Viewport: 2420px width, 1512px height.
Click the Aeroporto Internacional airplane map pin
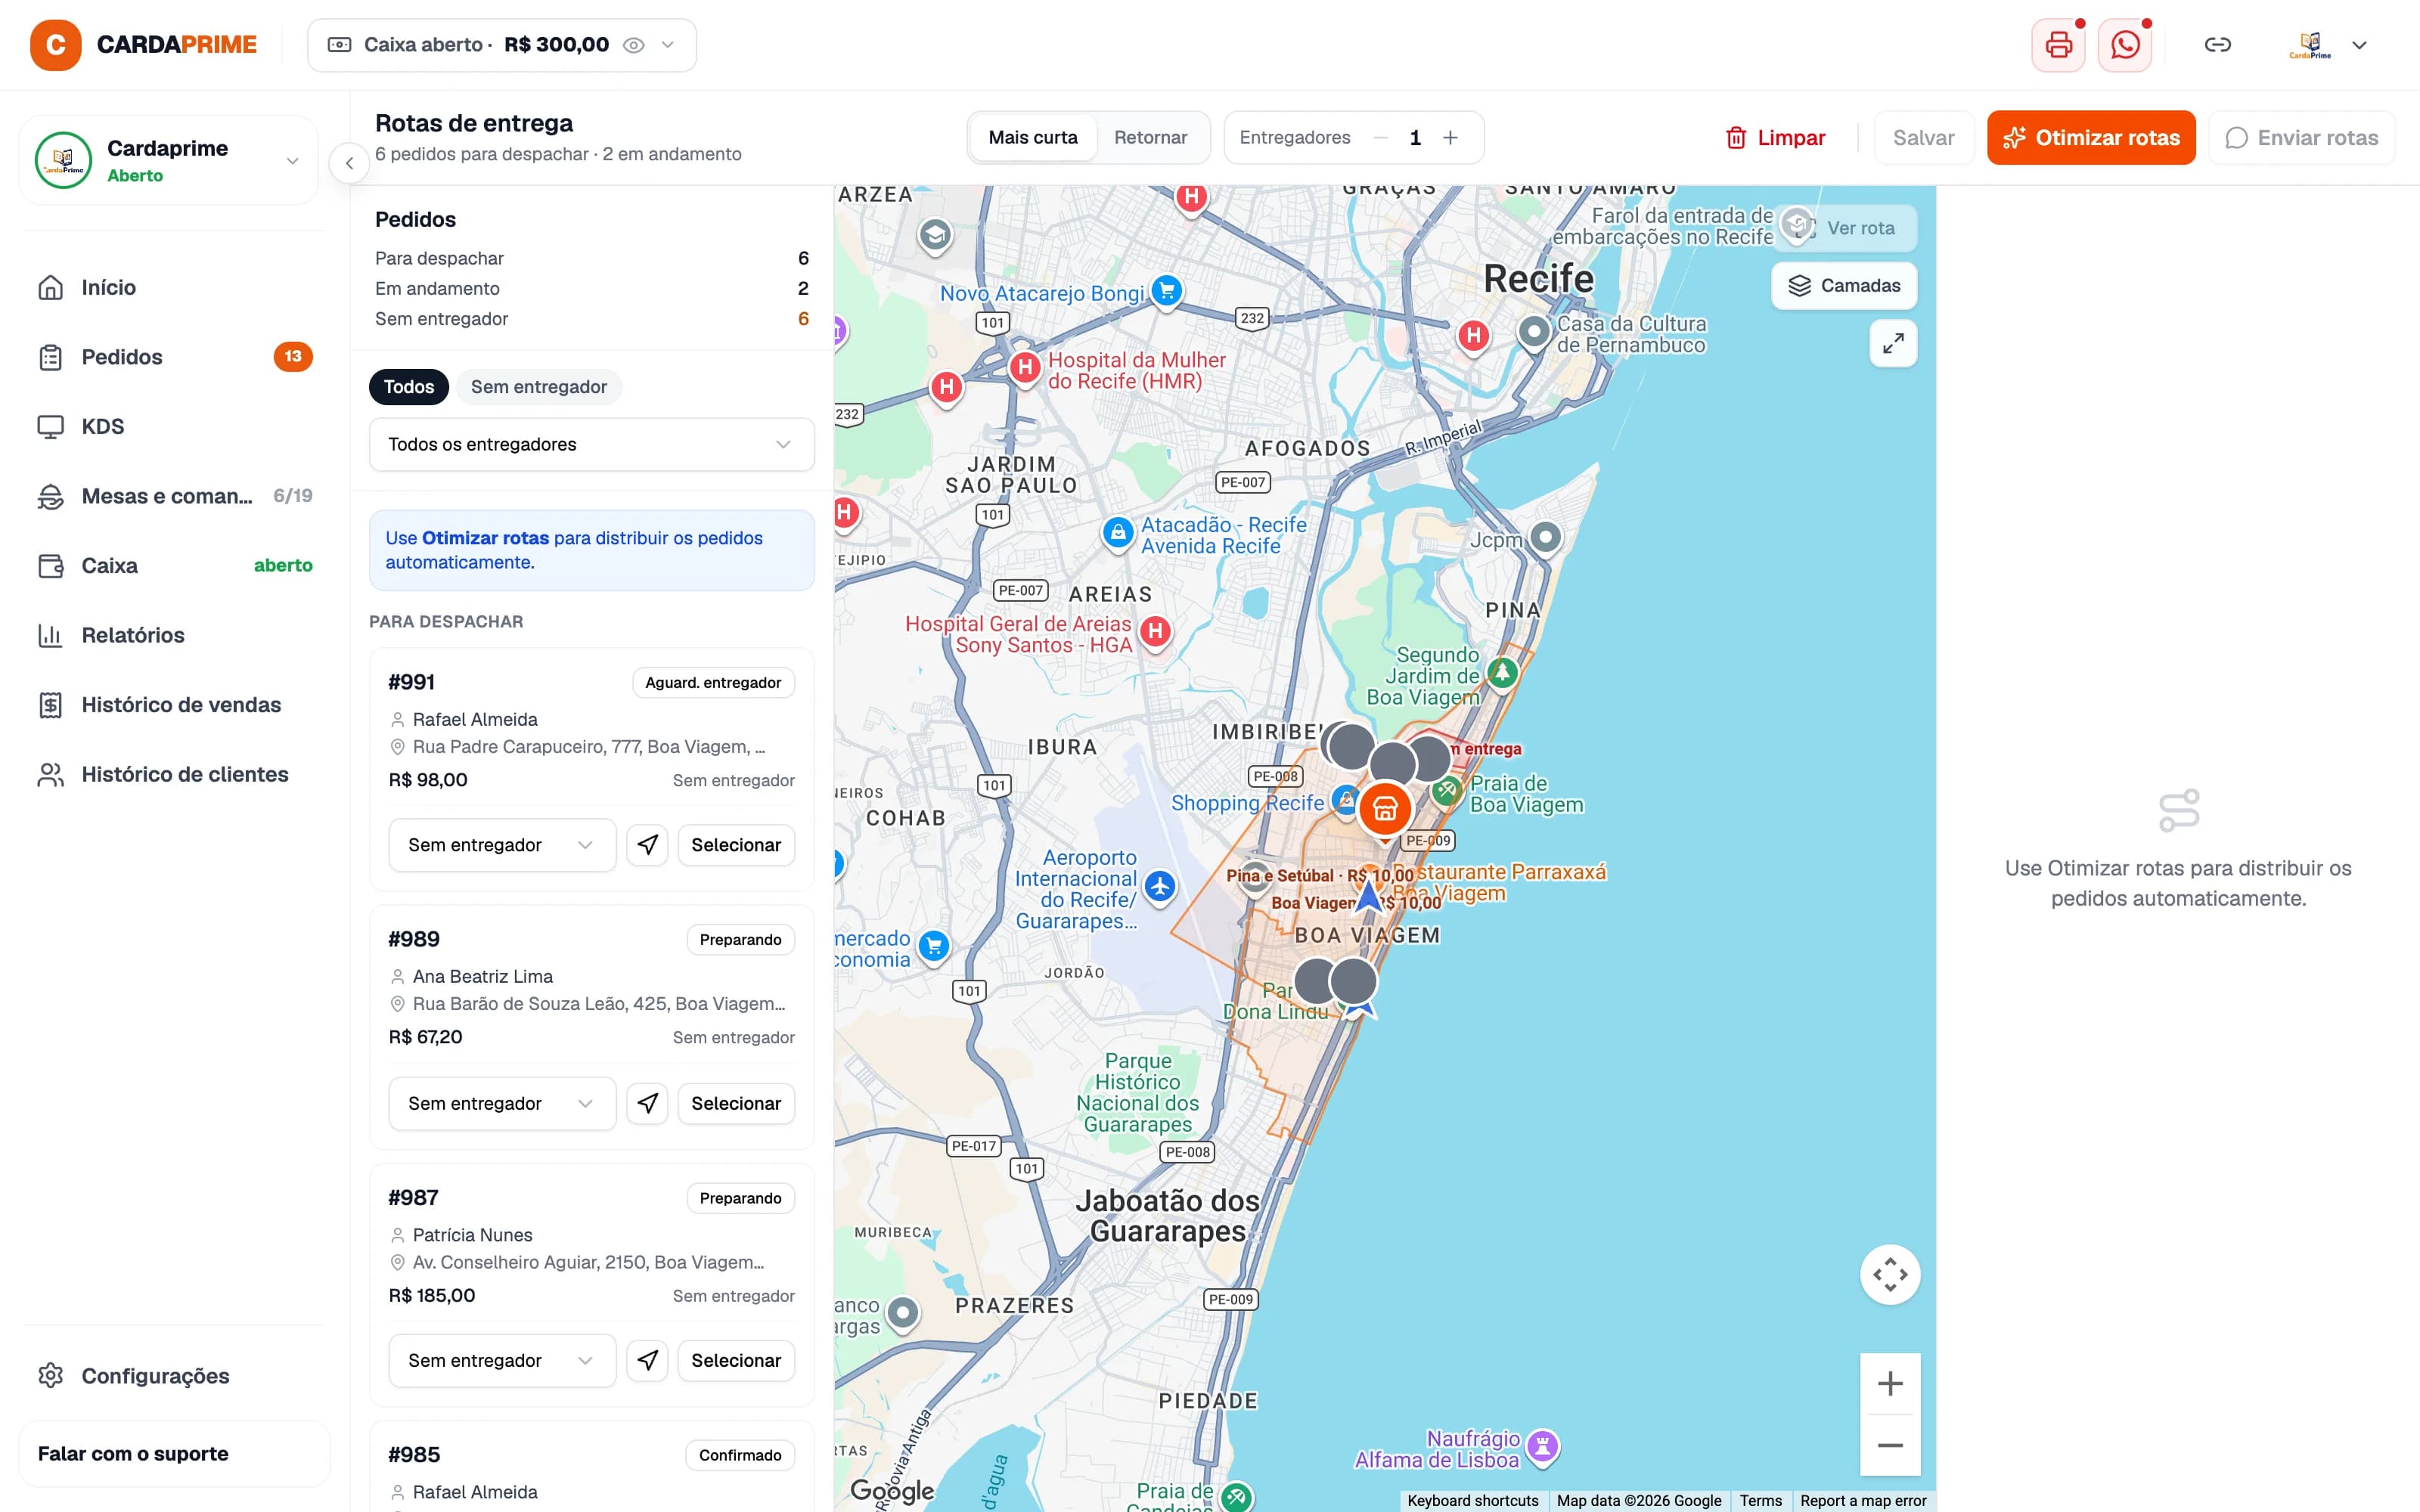click(x=1160, y=886)
